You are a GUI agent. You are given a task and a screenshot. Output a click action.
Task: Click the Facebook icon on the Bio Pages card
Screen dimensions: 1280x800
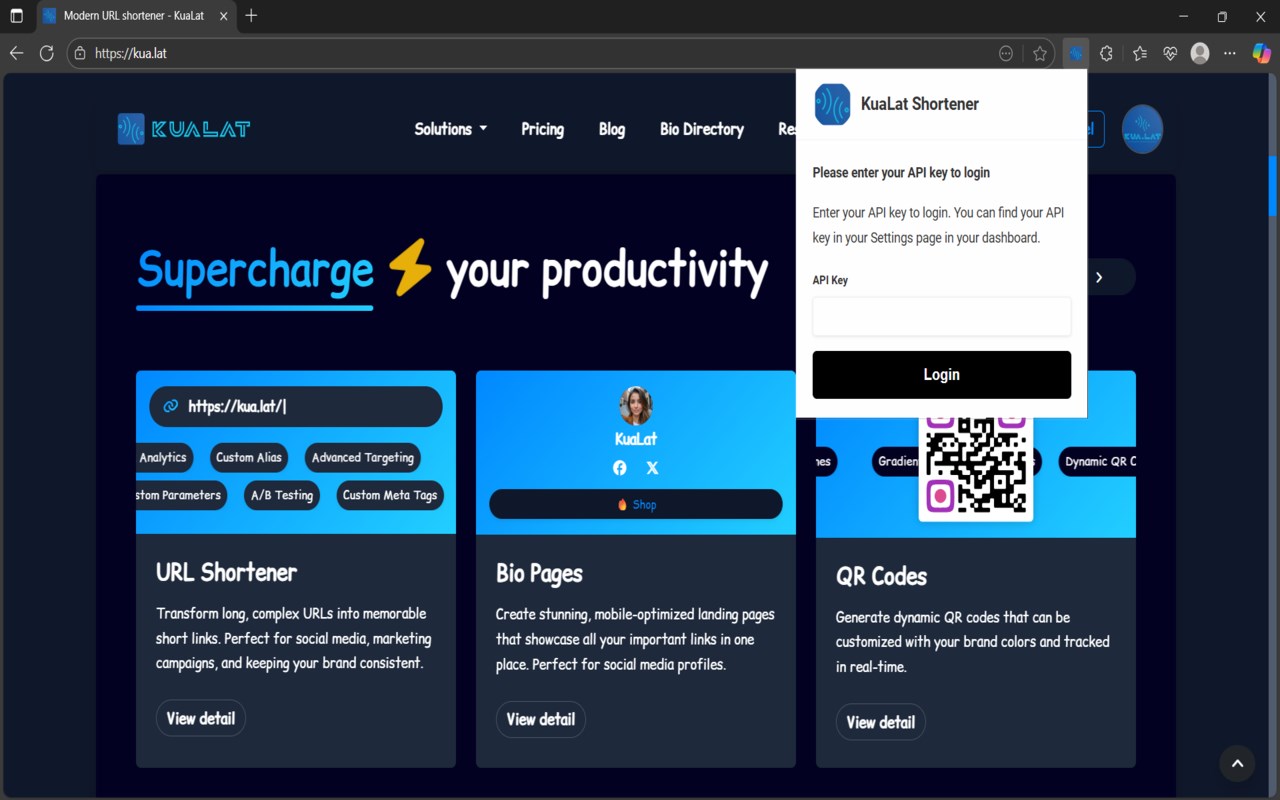620,468
